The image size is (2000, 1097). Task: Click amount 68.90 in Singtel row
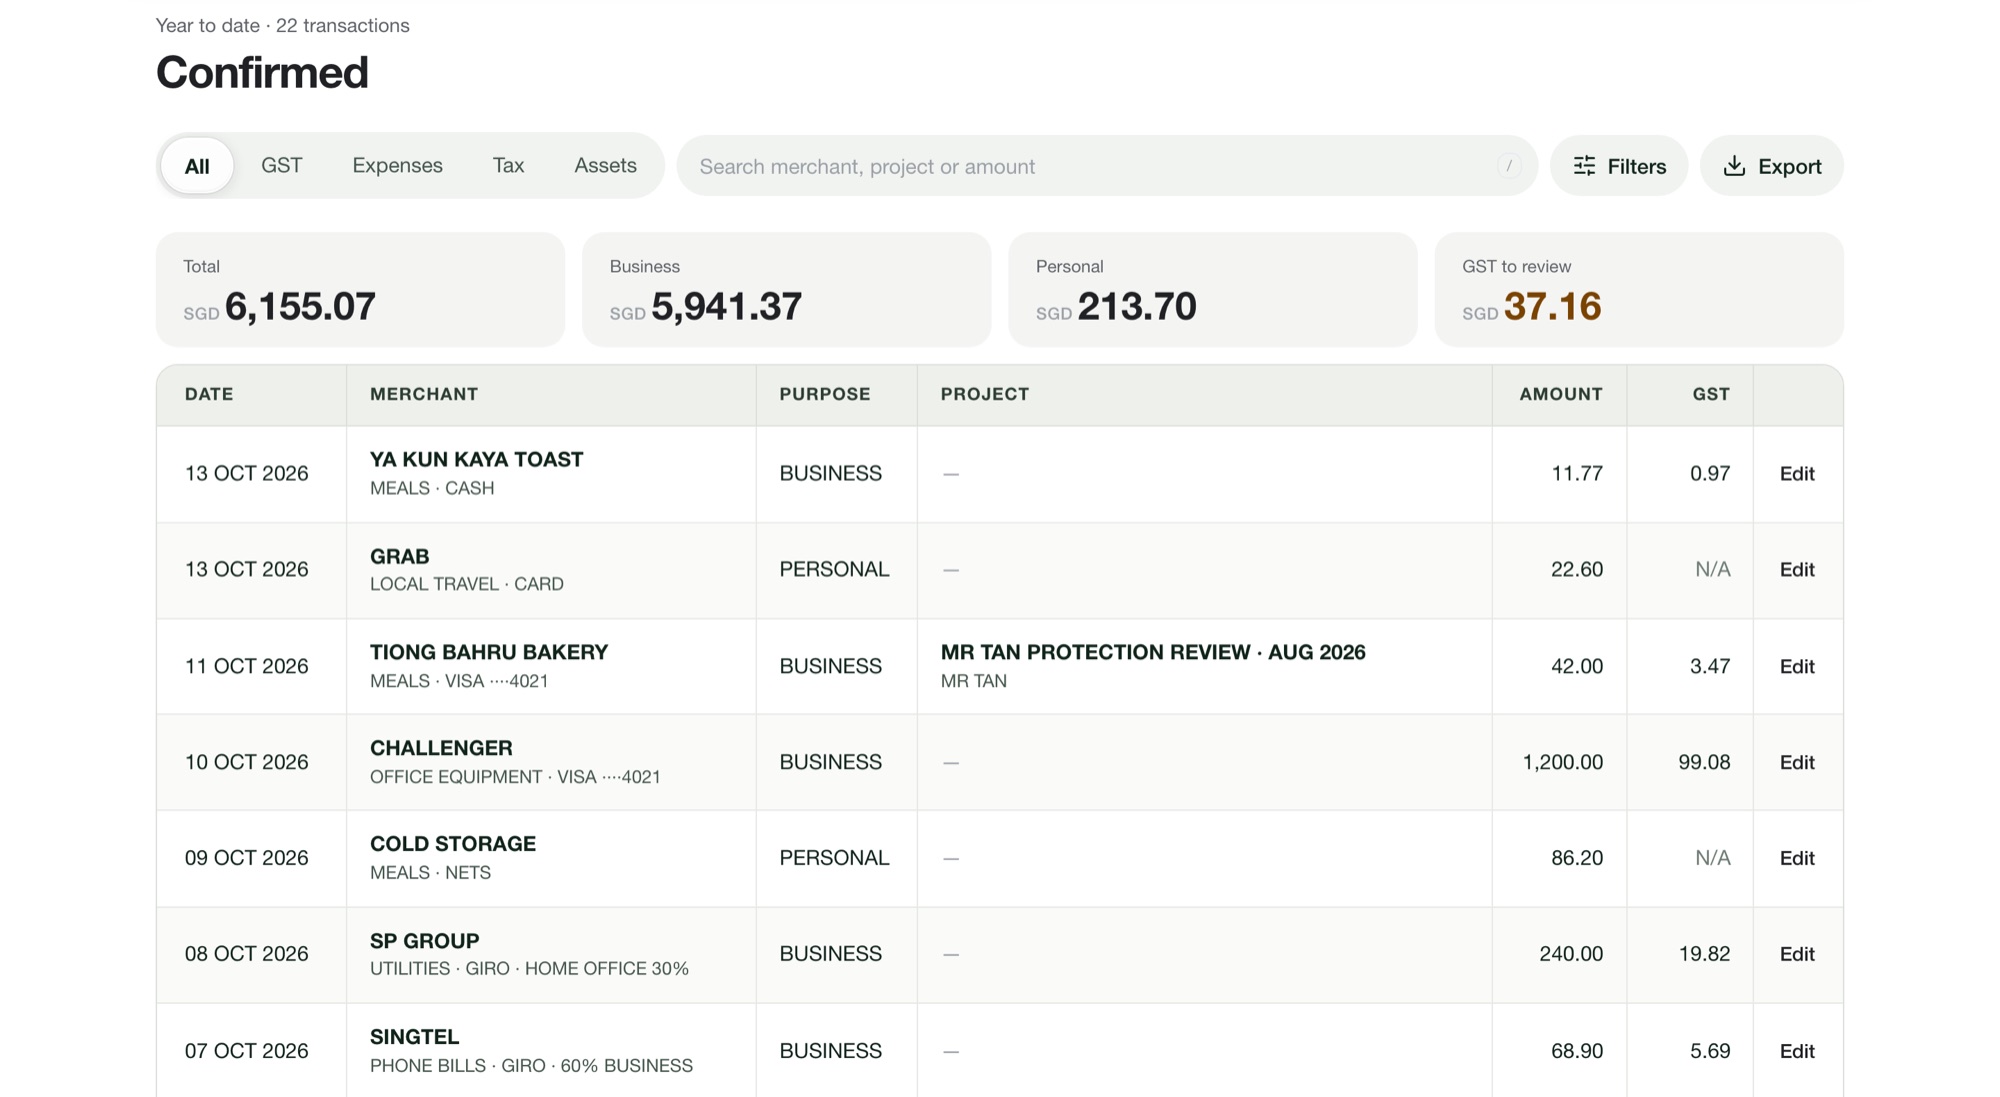pyautogui.click(x=1577, y=1052)
